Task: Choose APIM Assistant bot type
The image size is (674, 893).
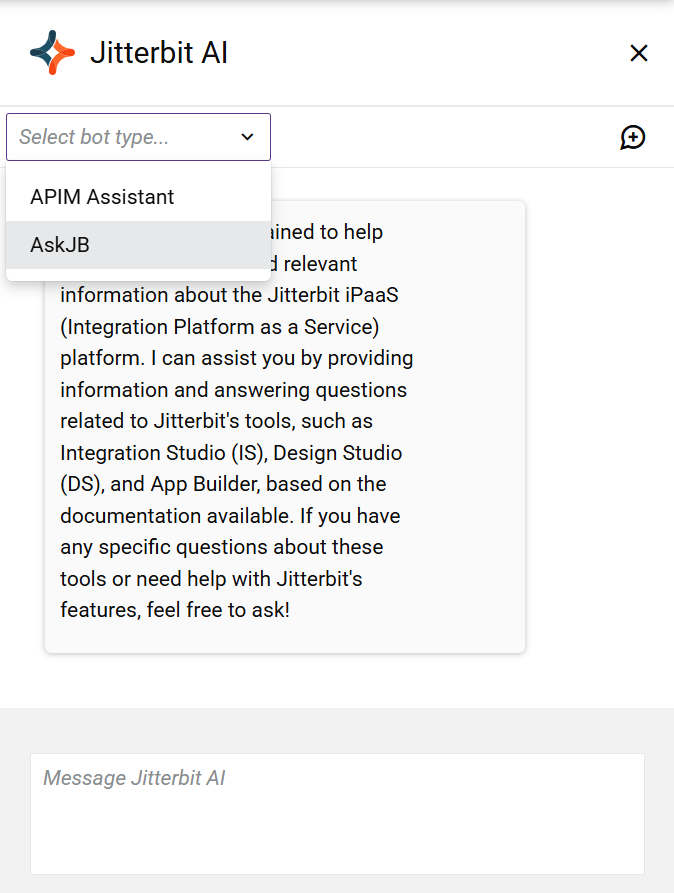Action: 138,197
